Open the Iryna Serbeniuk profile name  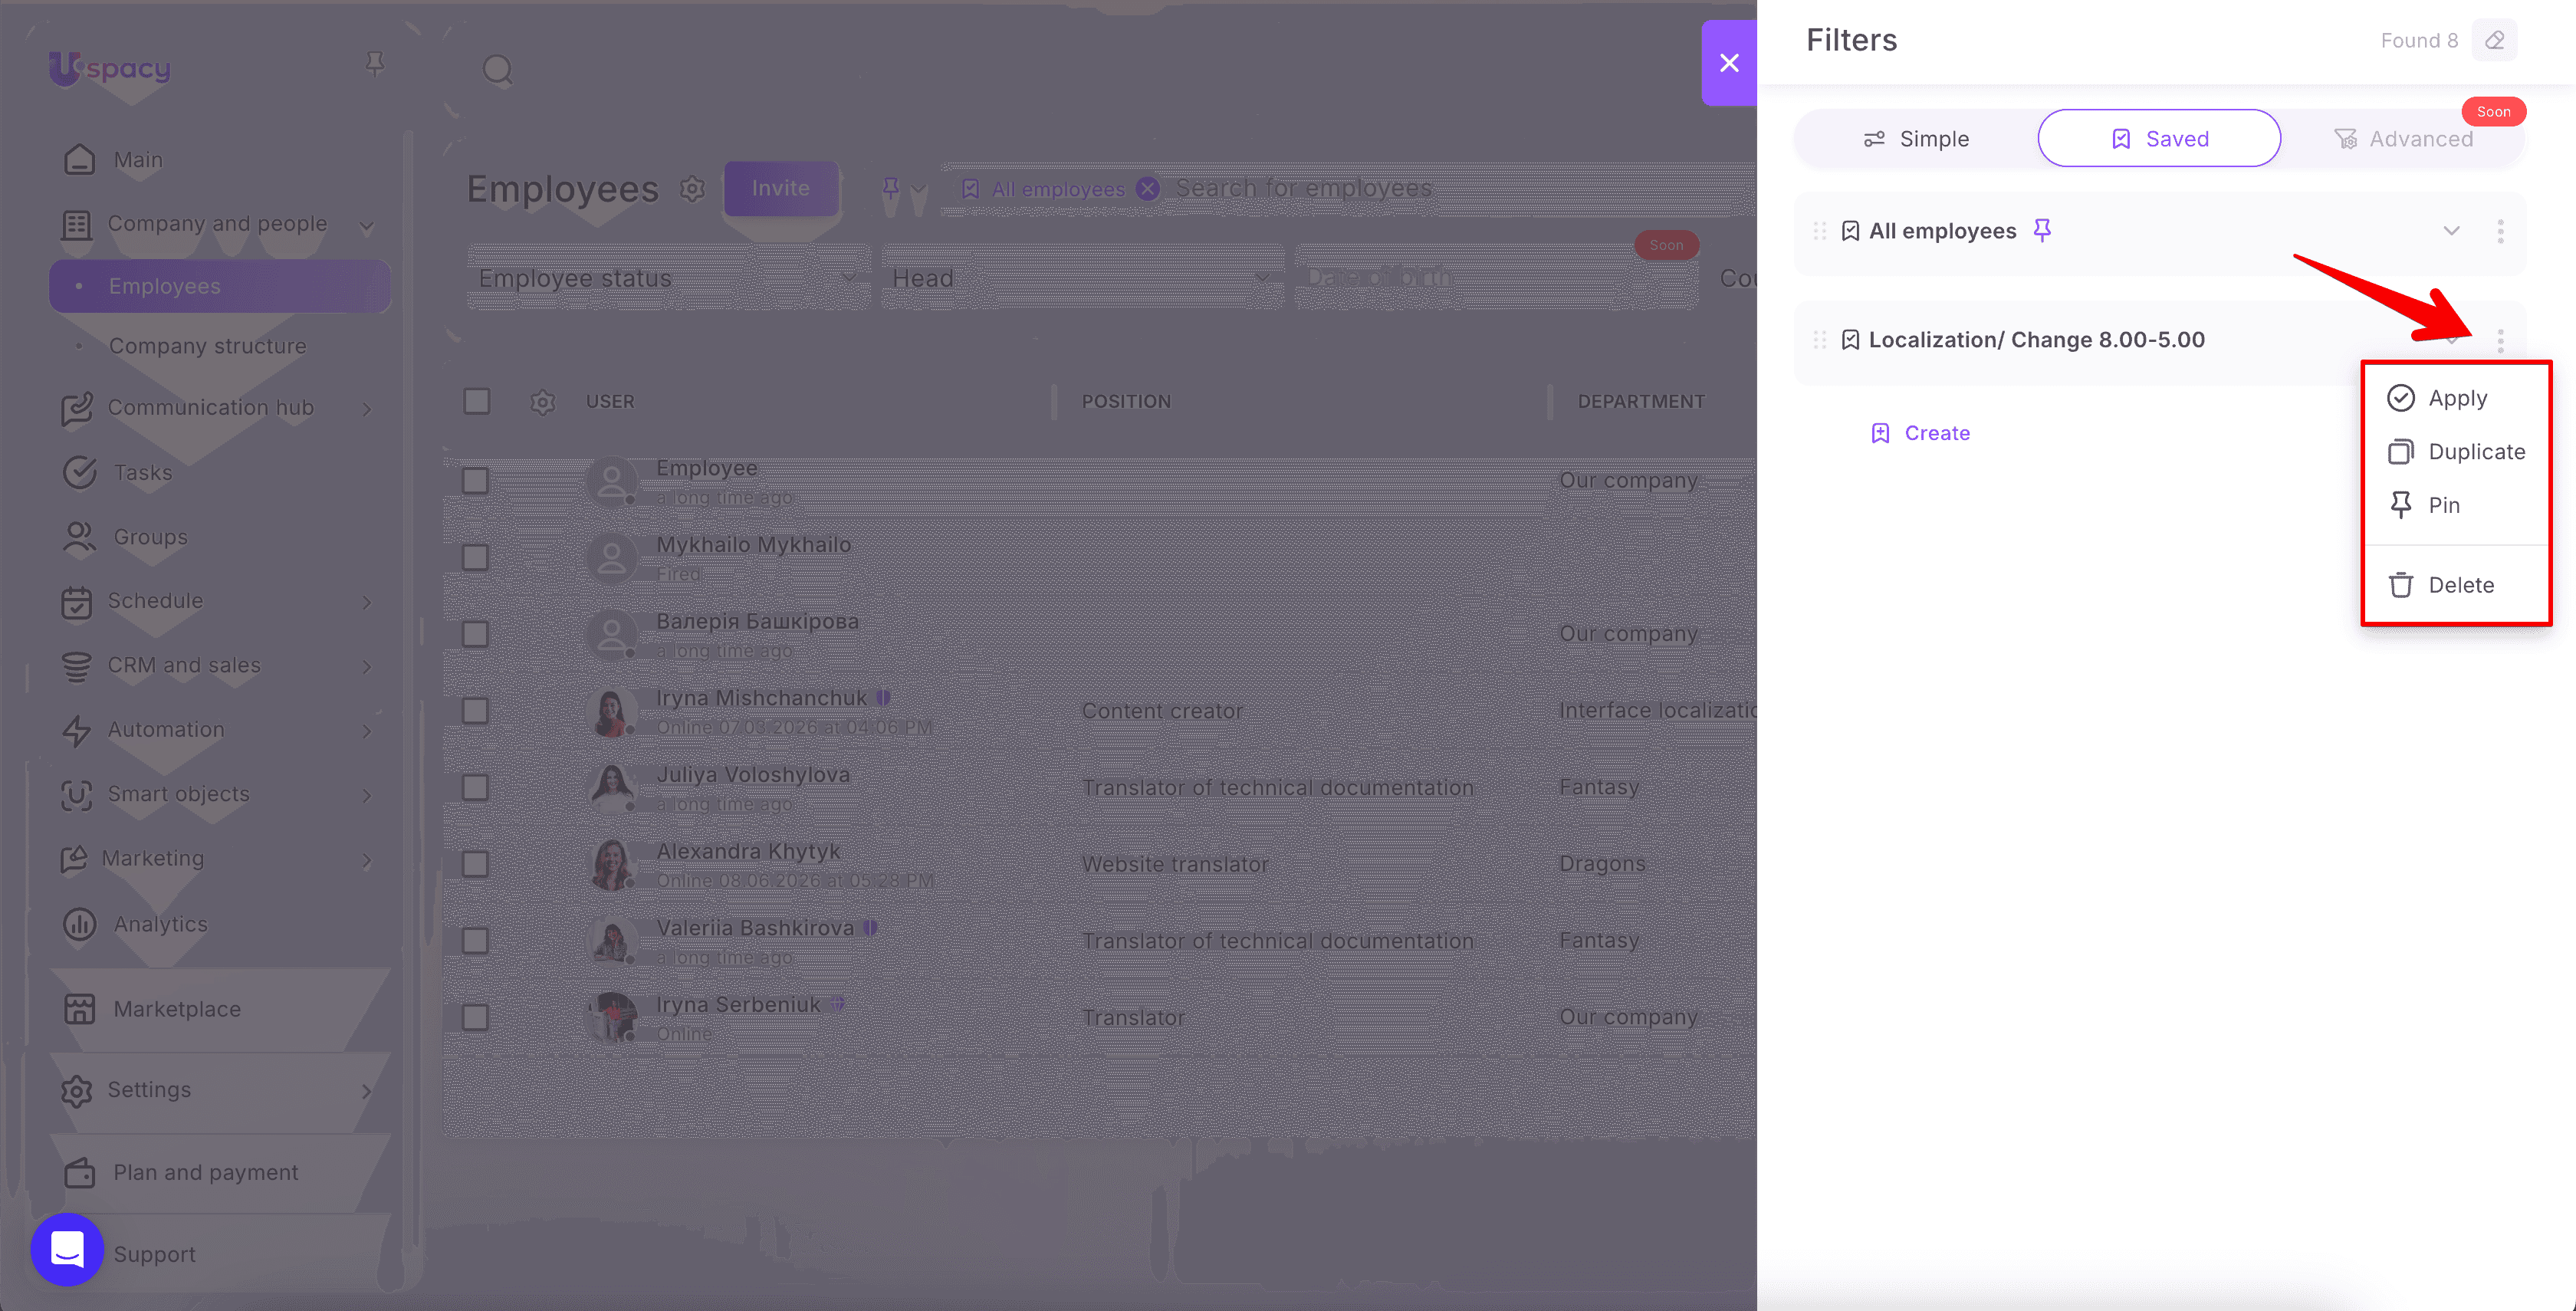tap(738, 1005)
